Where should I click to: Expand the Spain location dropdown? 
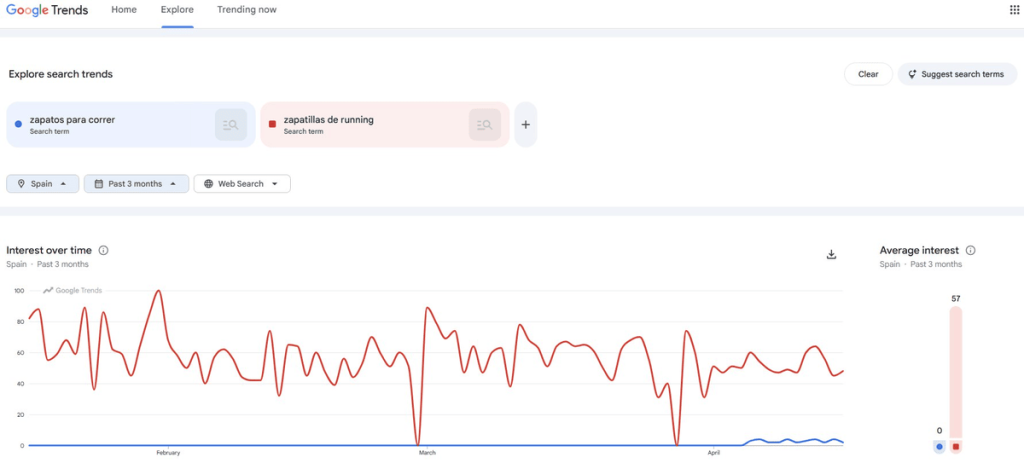(42, 184)
